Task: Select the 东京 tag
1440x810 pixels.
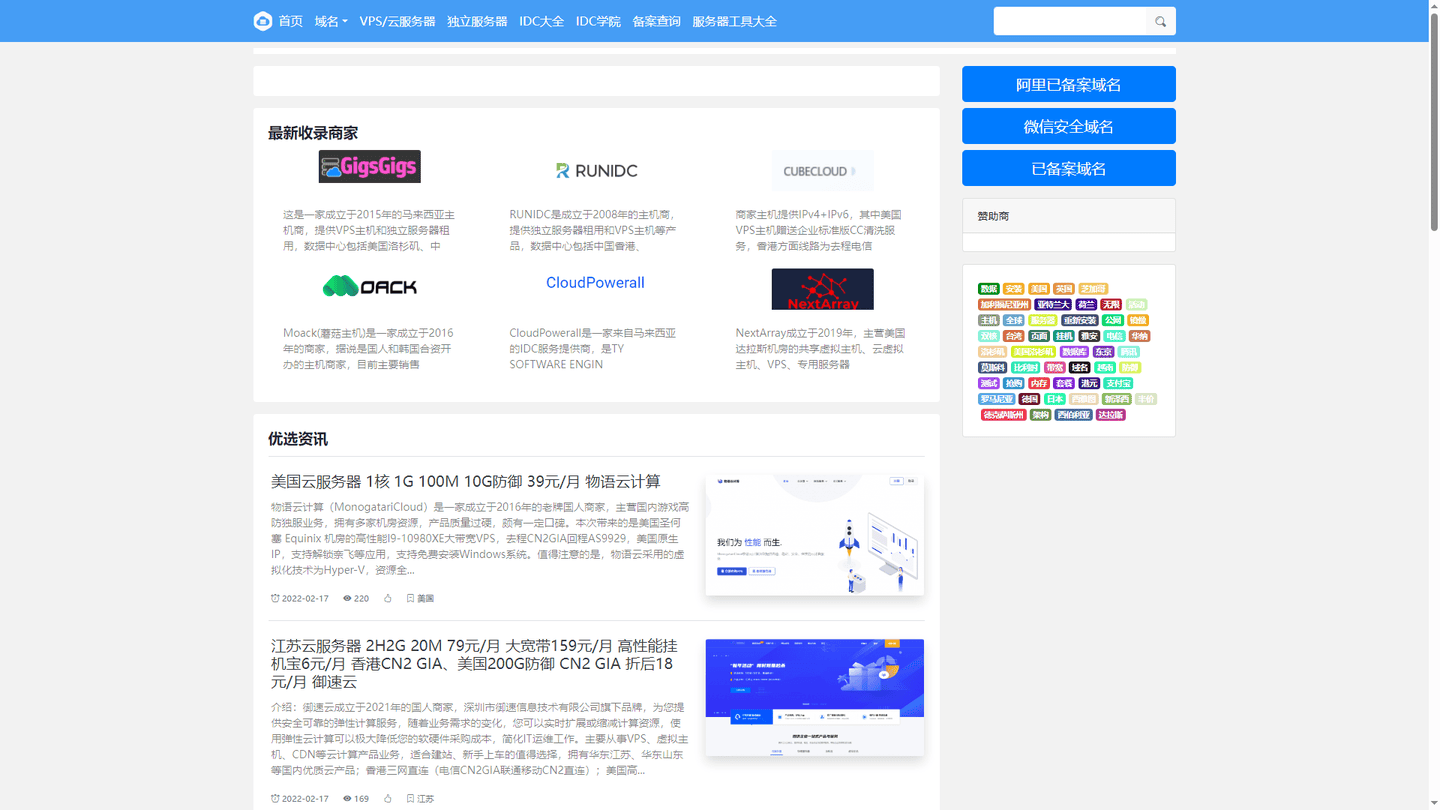Action: coord(1104,352)
